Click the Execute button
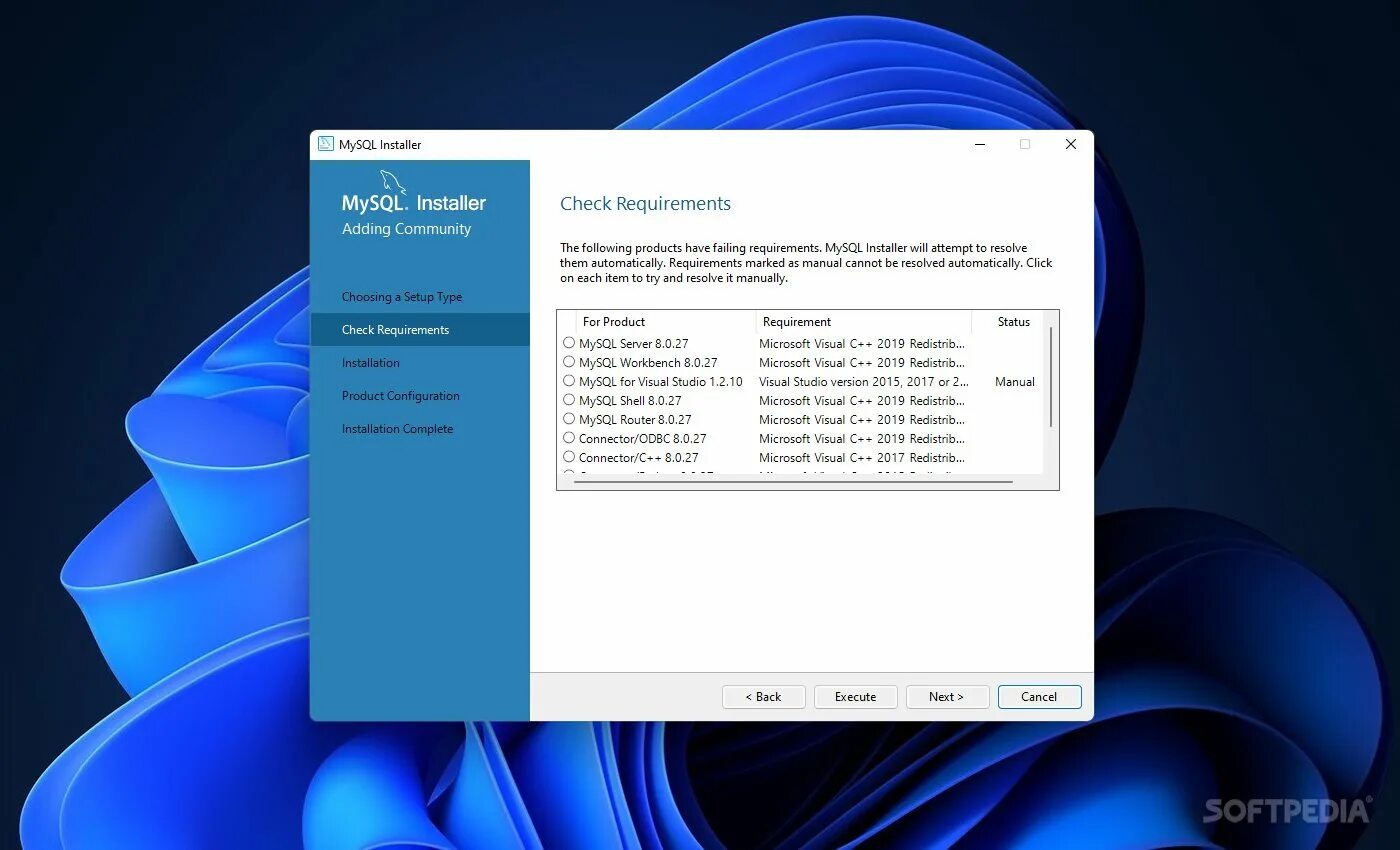The image size is (1400, 850). (856, 697)
